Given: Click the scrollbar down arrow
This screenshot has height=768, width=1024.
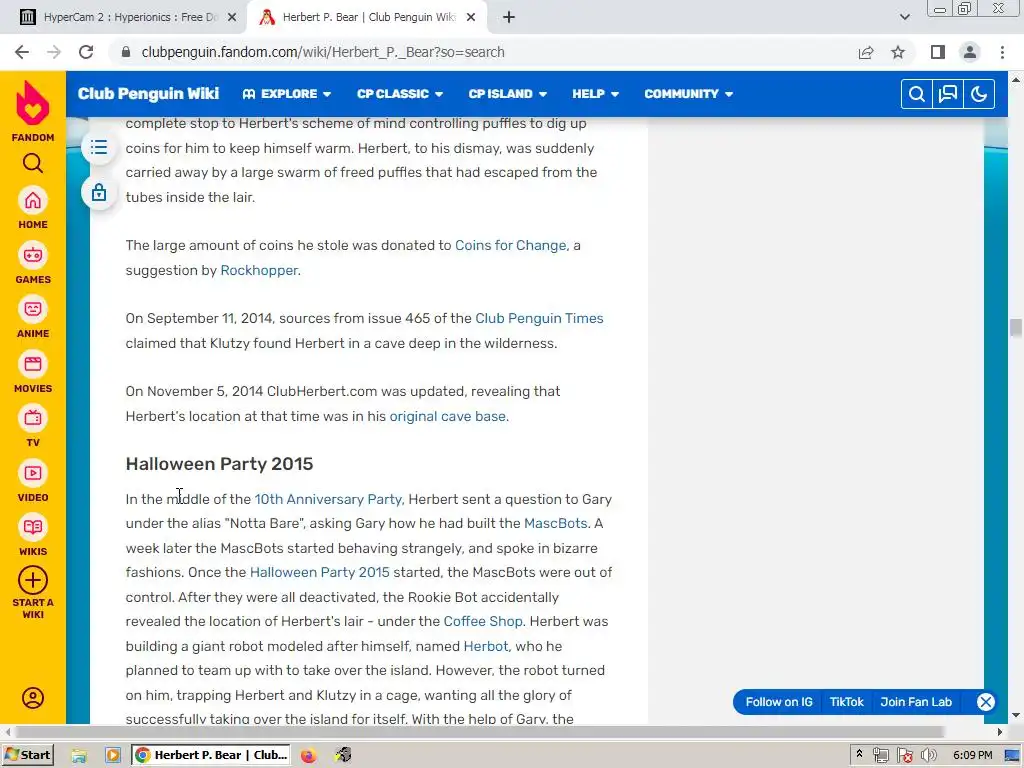Looking at the screenshot, I should point(1016,716).
